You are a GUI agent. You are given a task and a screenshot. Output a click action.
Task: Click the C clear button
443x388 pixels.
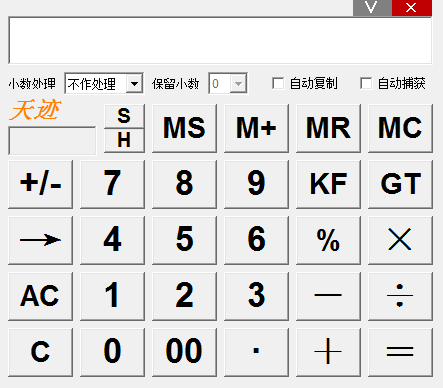(x=40, y=352)
